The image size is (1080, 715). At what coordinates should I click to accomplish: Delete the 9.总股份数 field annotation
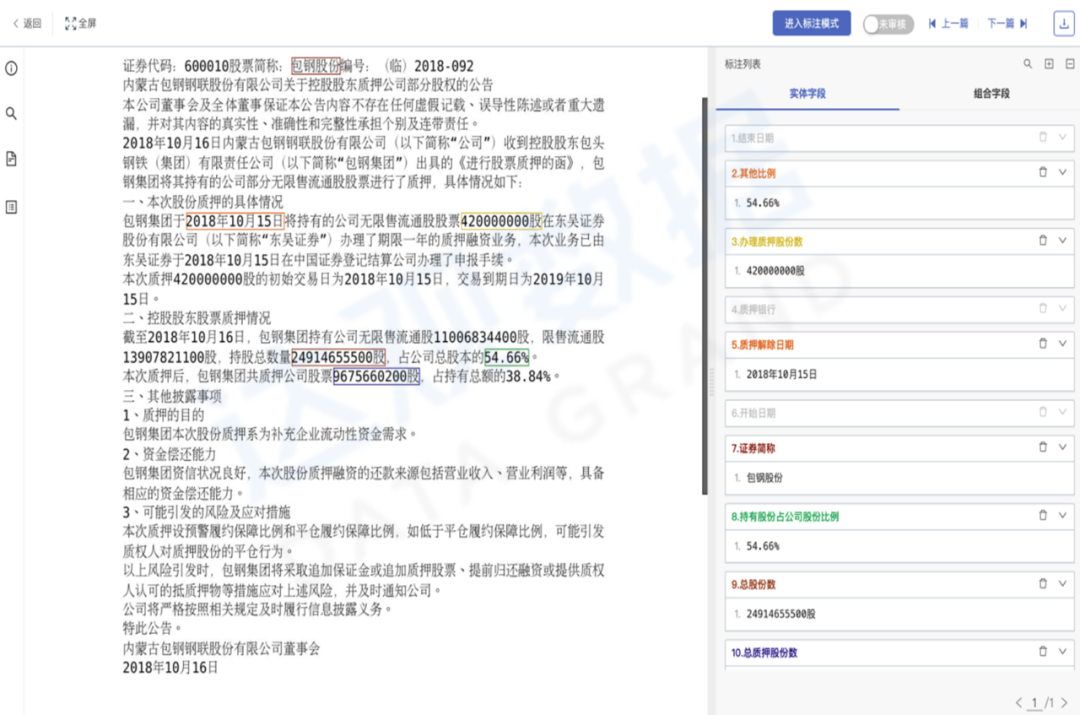coord(1043,583)
